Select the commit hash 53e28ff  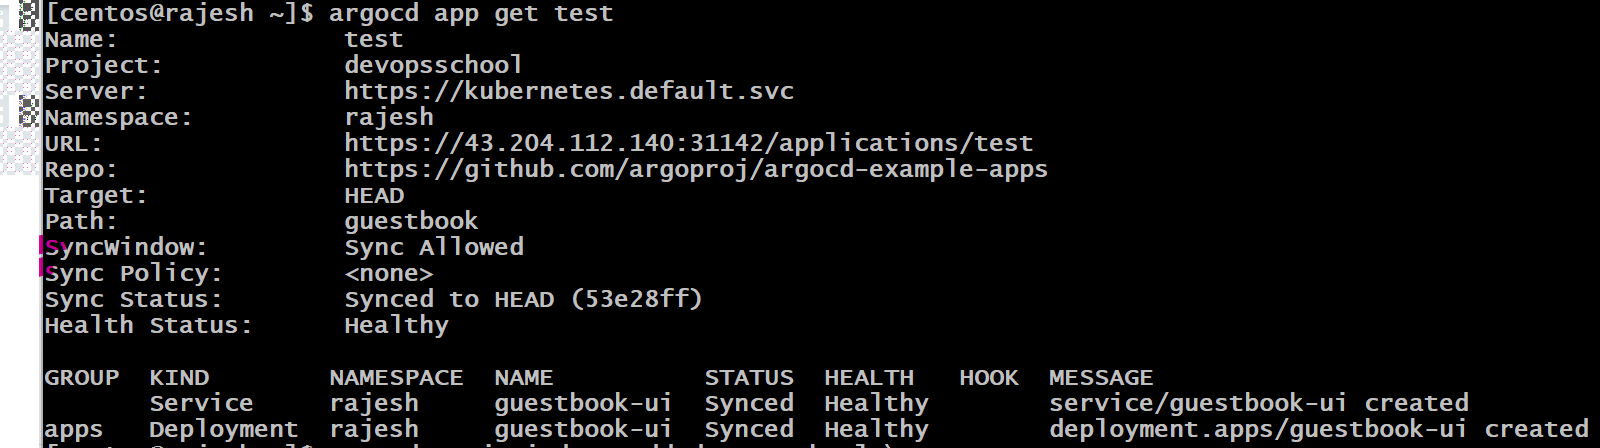pyautogui.click(x=636, y=299)
